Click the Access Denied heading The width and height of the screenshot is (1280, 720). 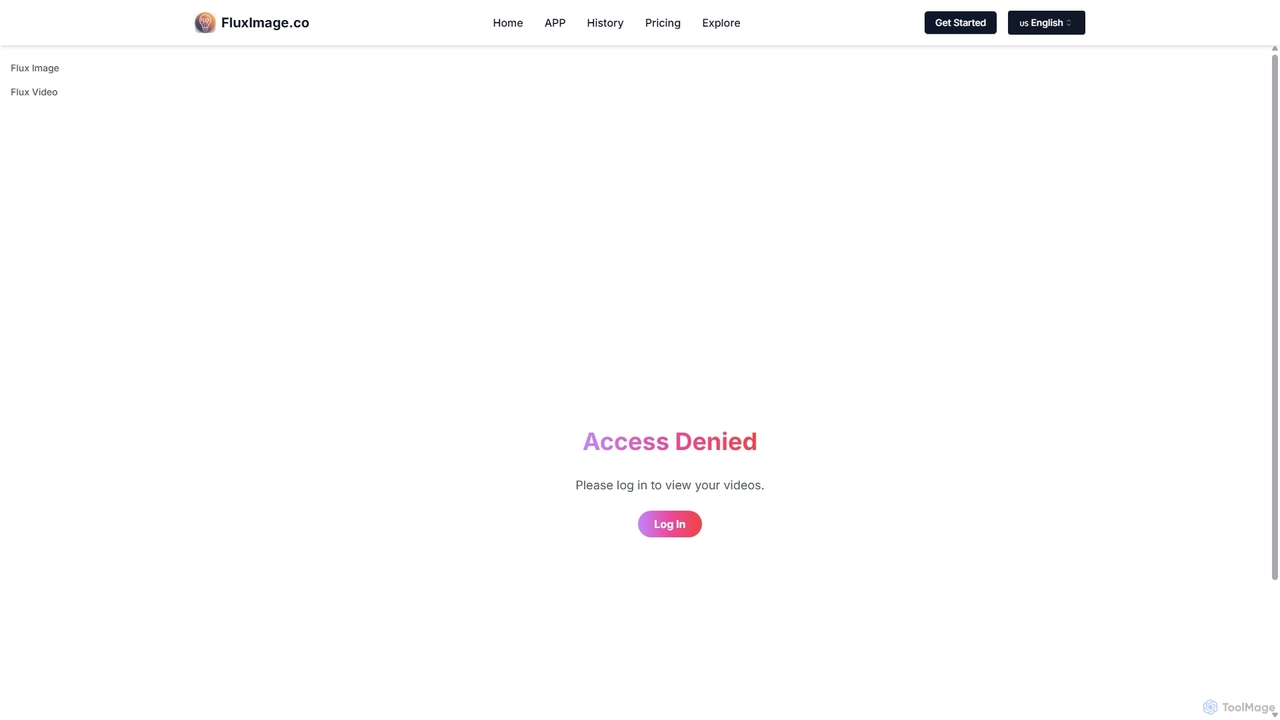[670, 442]
